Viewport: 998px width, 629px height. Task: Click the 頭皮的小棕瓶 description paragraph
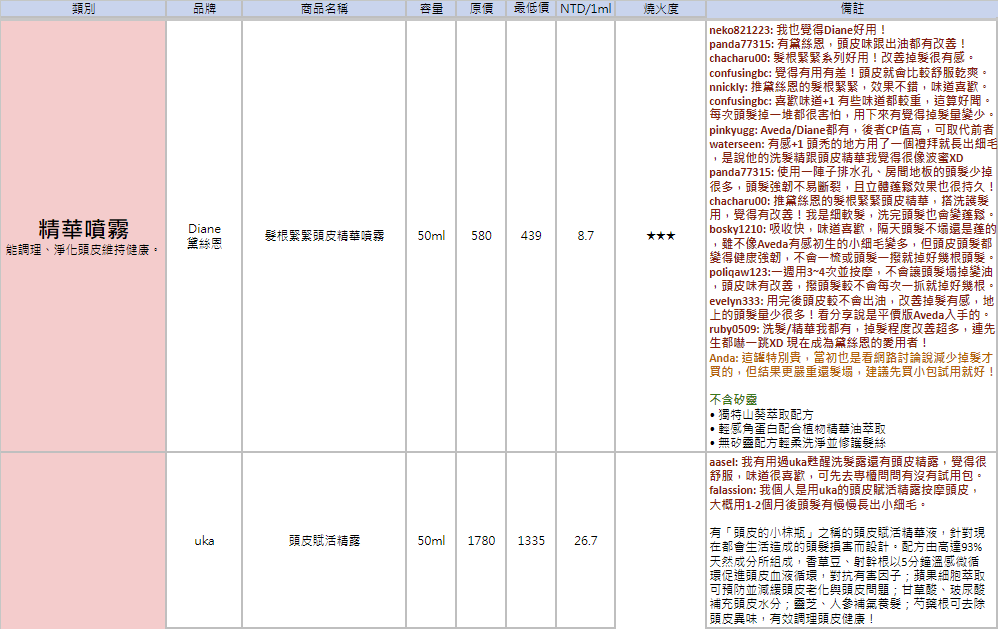(848, 576)
